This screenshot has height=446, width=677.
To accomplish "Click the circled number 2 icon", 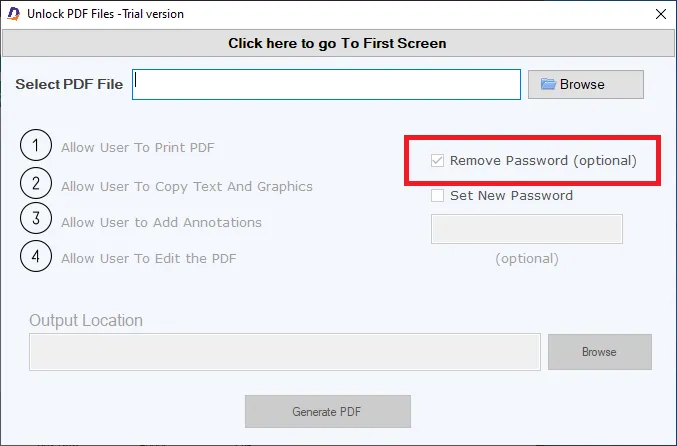I will click(x=36, y=183).
